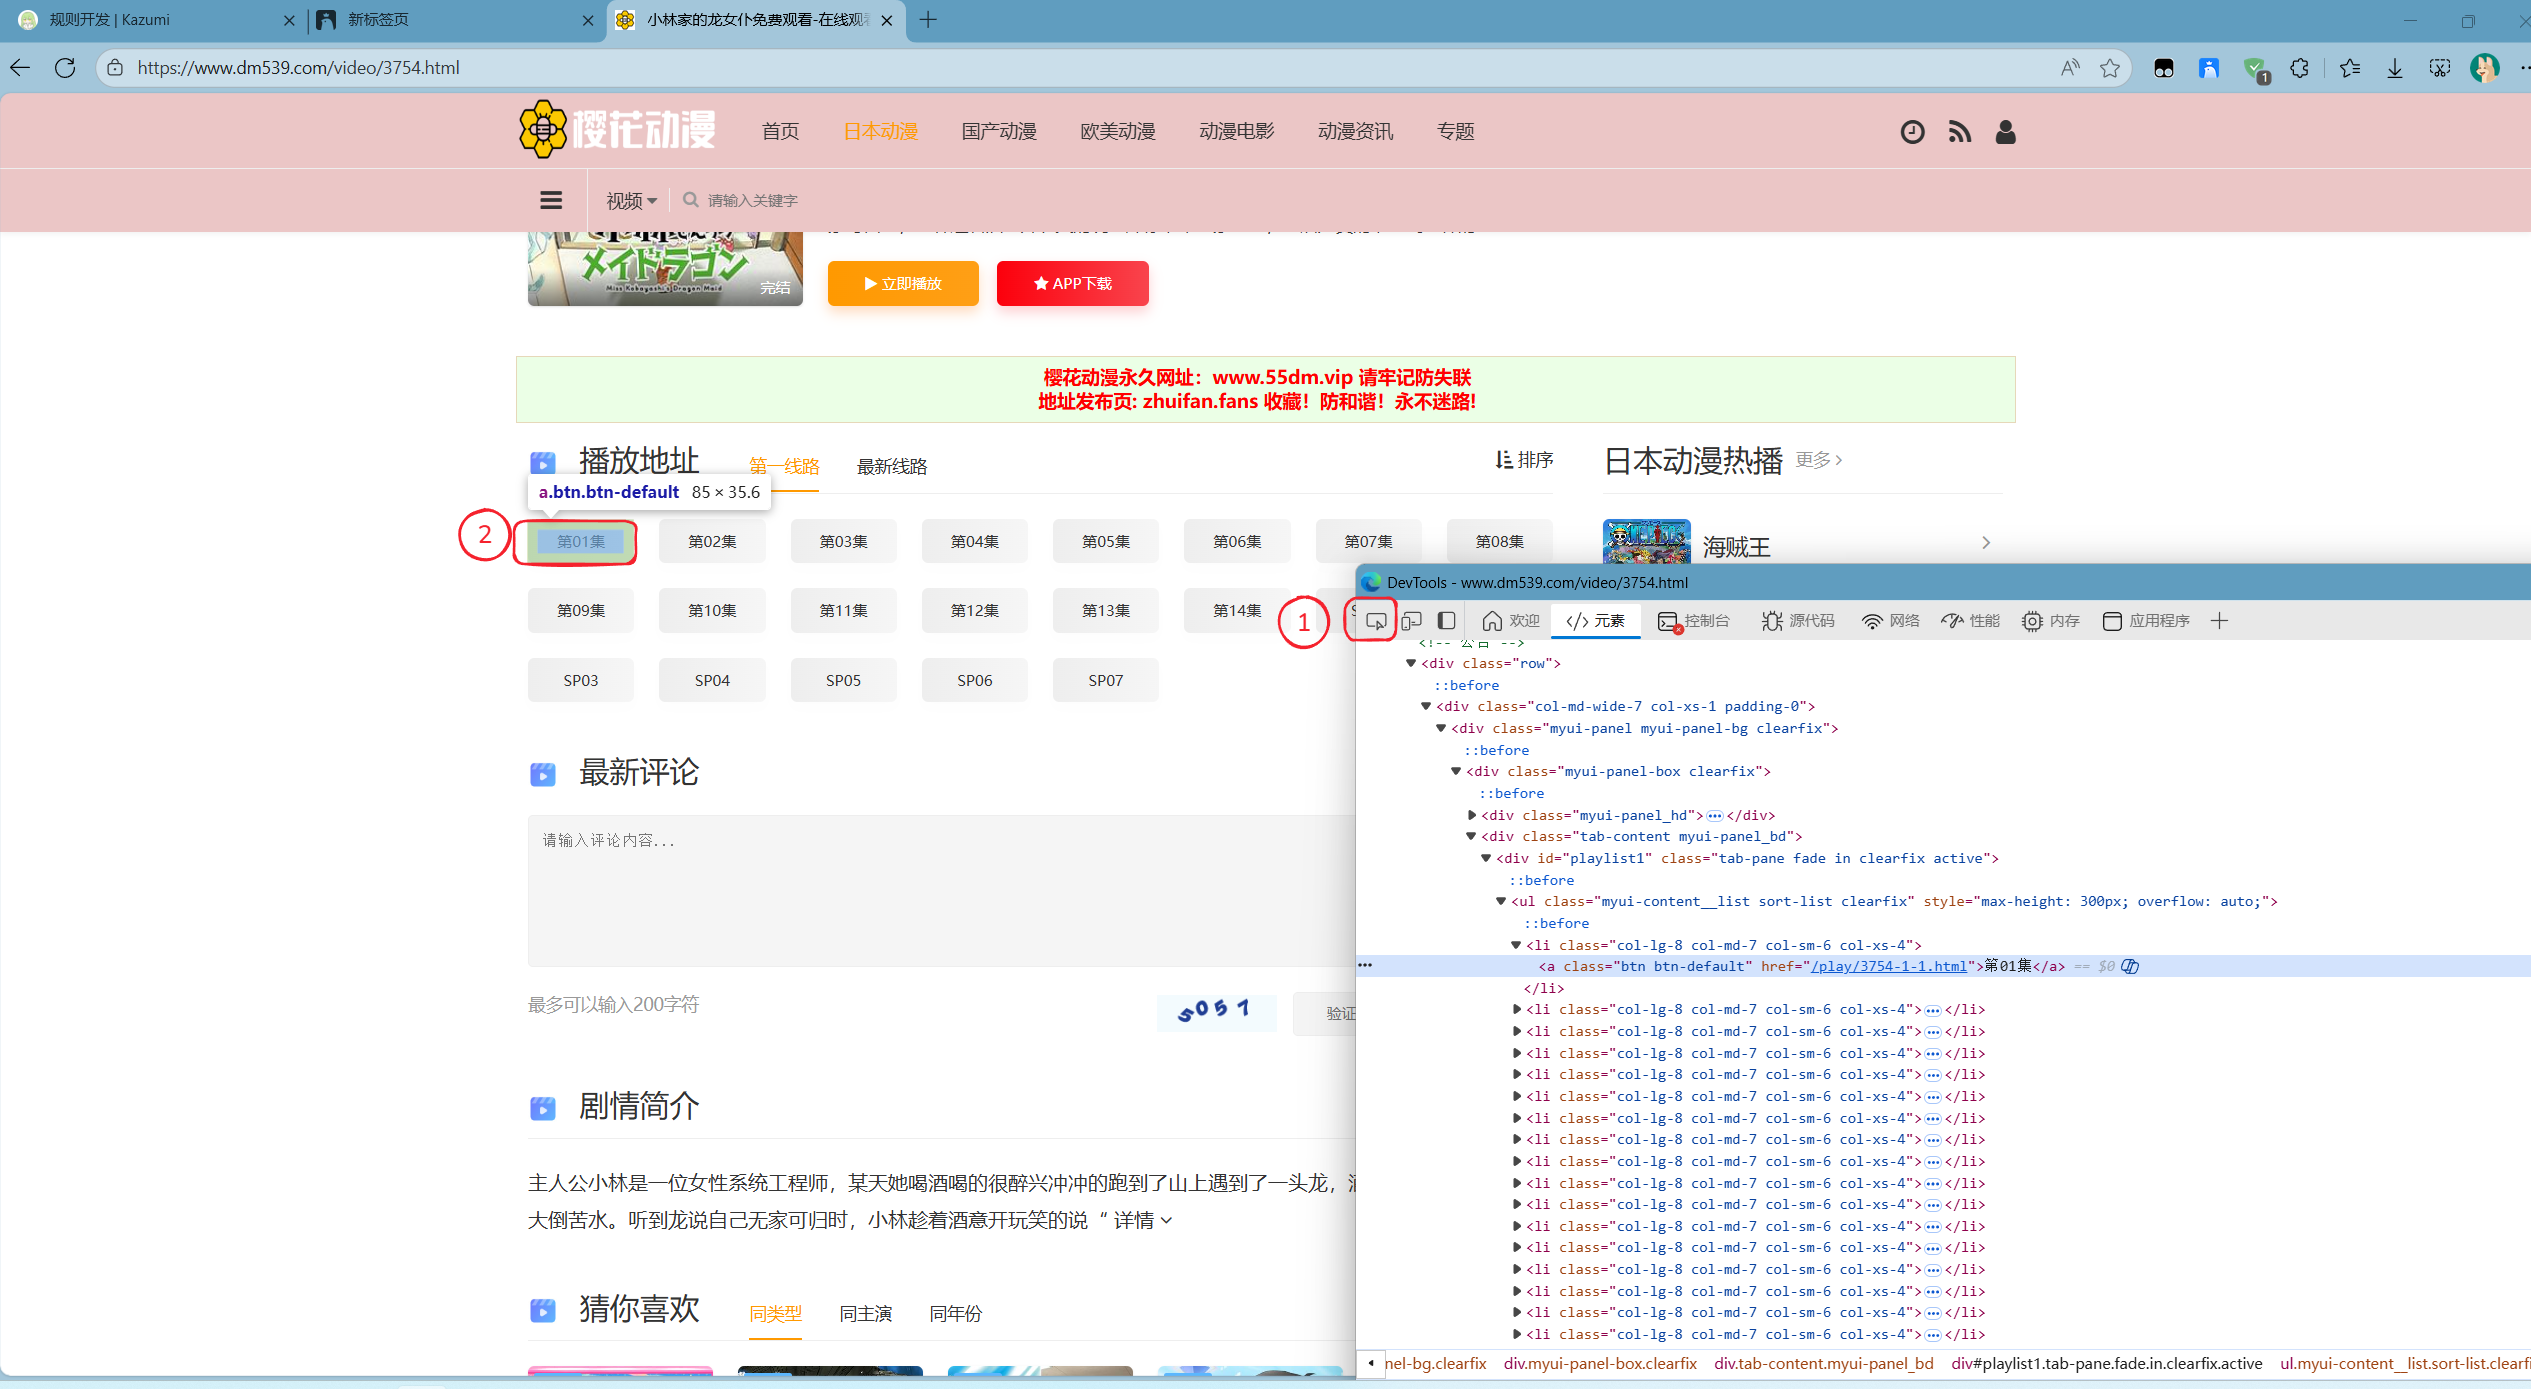Select the 最新线路 playback source tab
This screenshot has height=1389, width=2531.
click(x=892, y=467)
